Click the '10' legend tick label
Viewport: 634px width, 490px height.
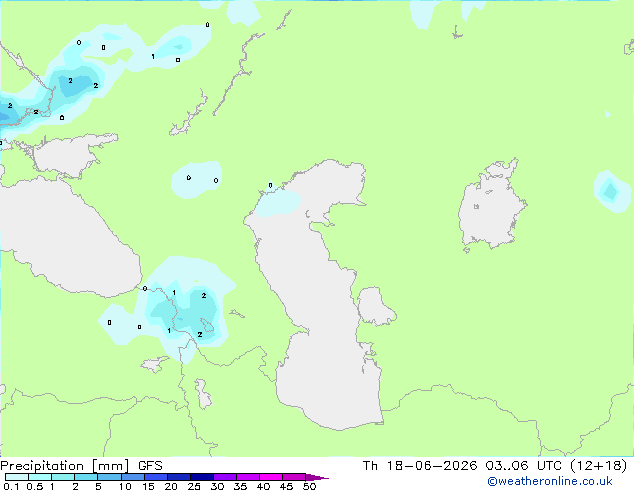tap(125, 486)
